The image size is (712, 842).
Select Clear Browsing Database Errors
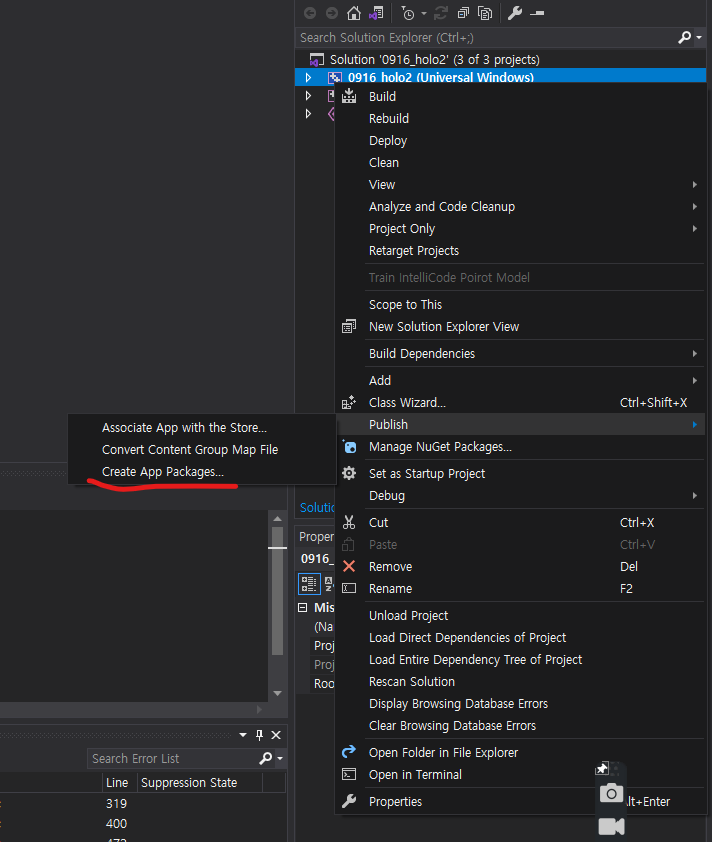(x=452, y=725)
